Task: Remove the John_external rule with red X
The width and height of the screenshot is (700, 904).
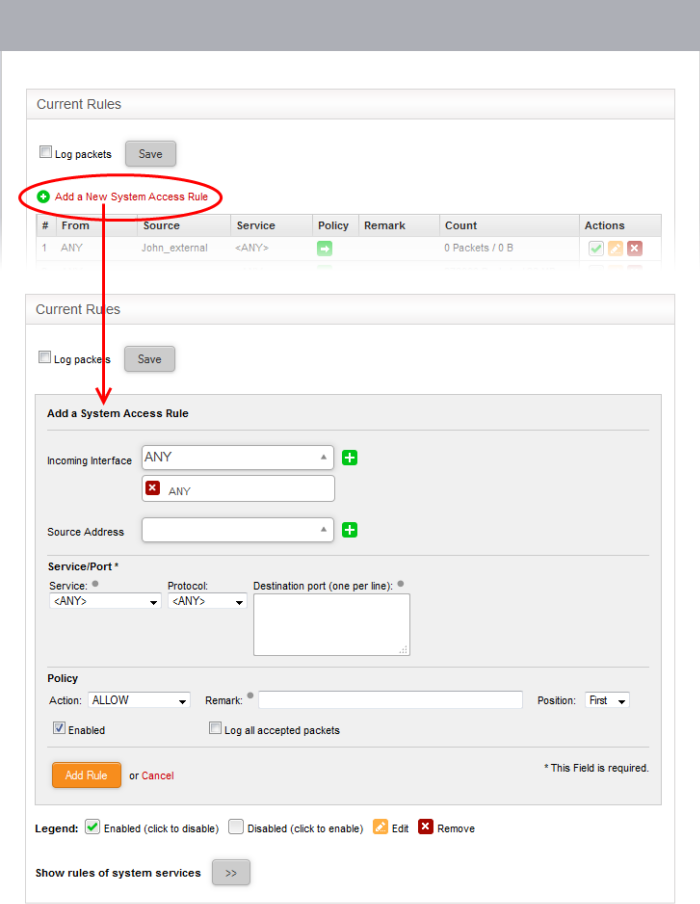Action: coord(634,248)
